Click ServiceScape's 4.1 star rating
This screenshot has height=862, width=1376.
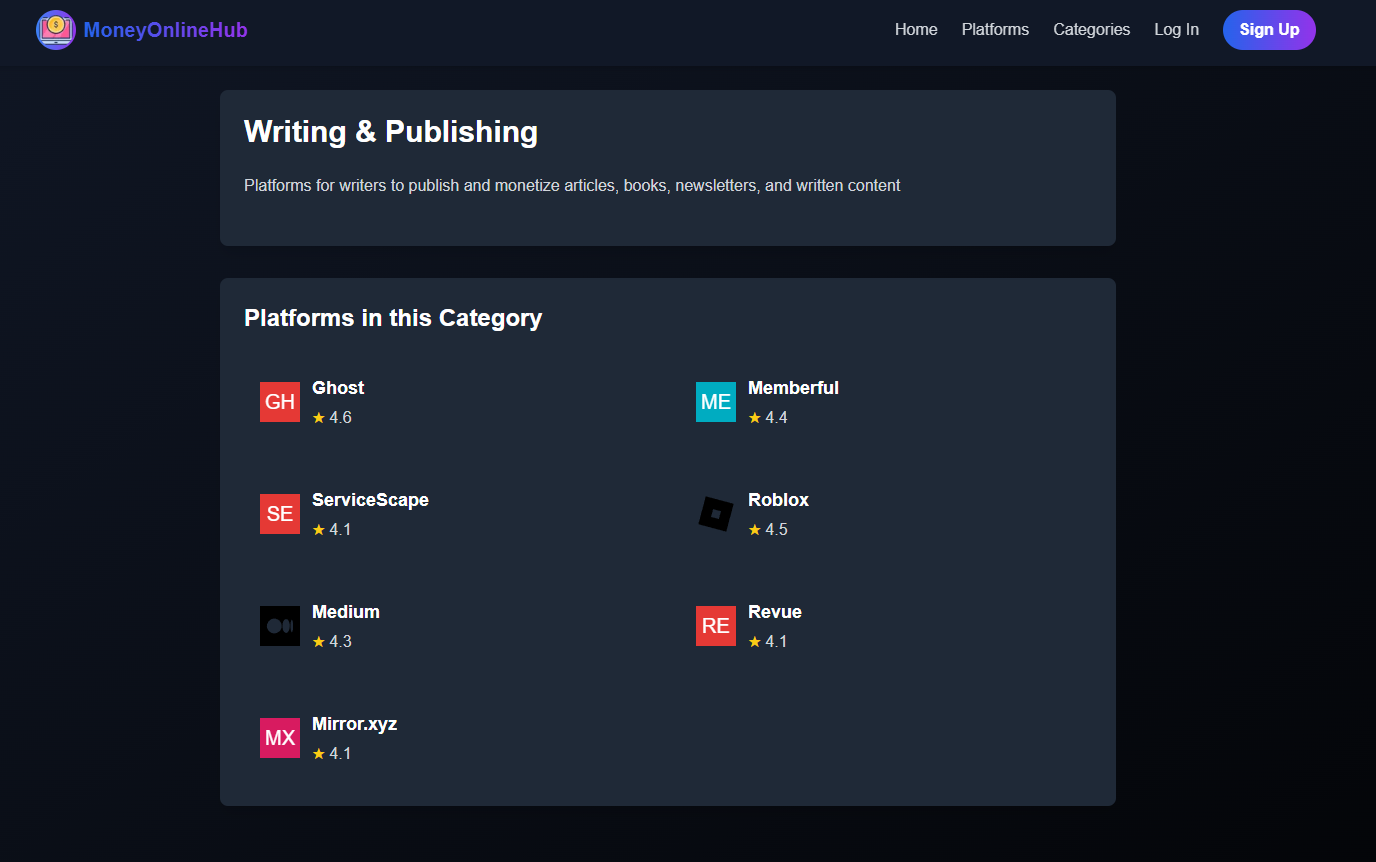(x=332, y=530)
